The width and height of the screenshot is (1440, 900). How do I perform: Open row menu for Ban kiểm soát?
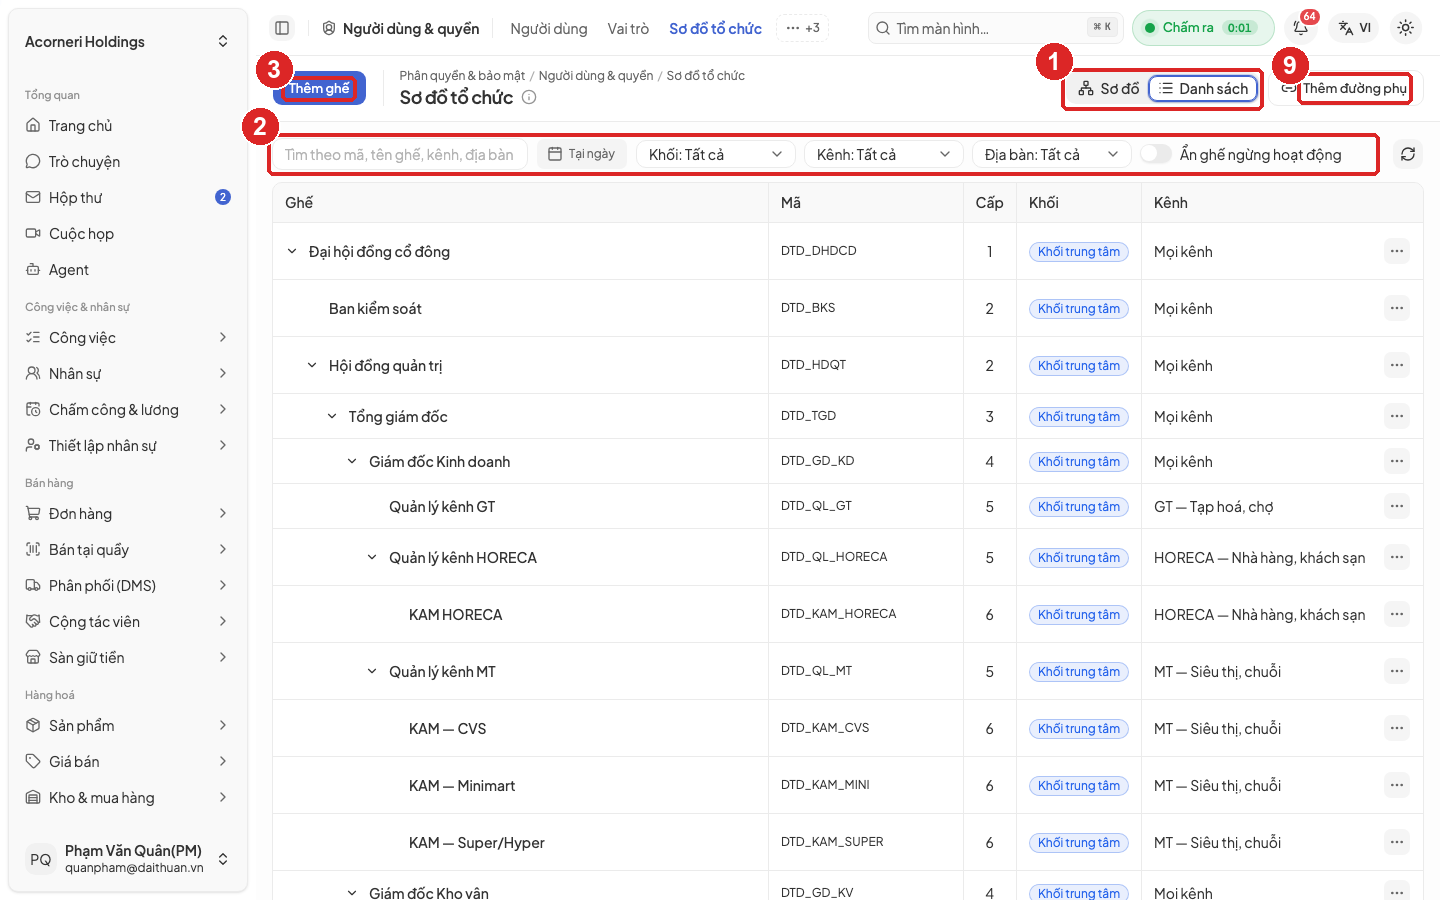pos(1397,308)
